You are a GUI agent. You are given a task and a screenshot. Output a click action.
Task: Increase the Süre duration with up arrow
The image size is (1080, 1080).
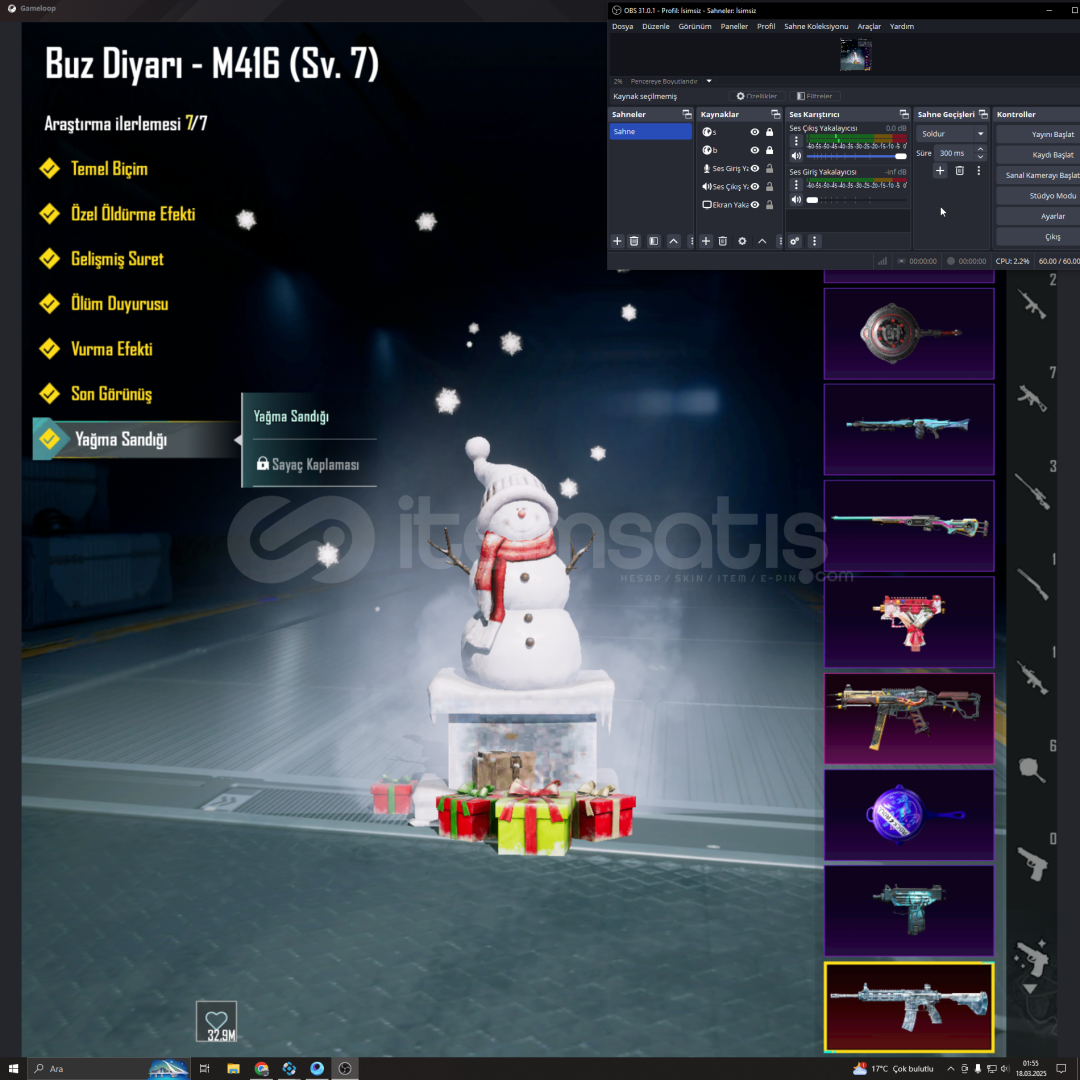point(981,149)
